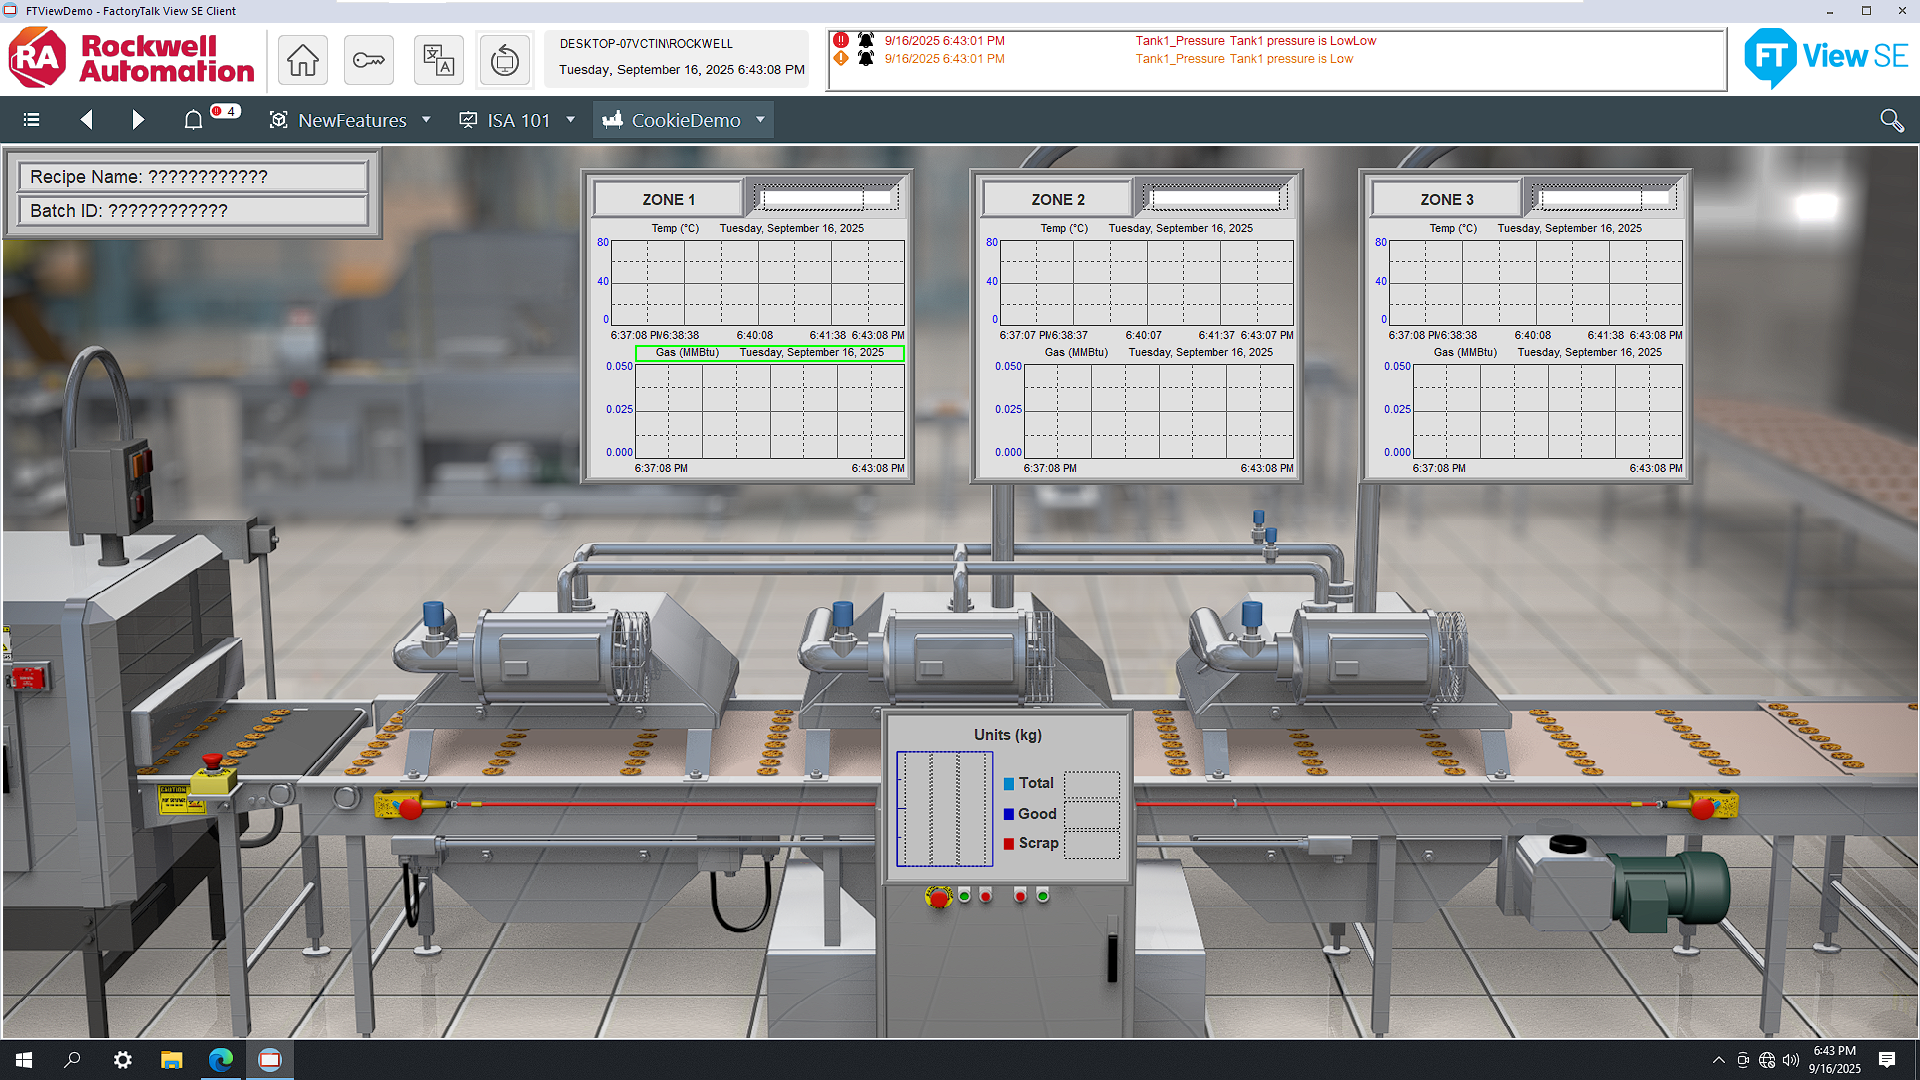Viewport: 1920px width, 1080px height.
Task: Open File Explorer from taskbar
Action: click(x=171, y=1060)
